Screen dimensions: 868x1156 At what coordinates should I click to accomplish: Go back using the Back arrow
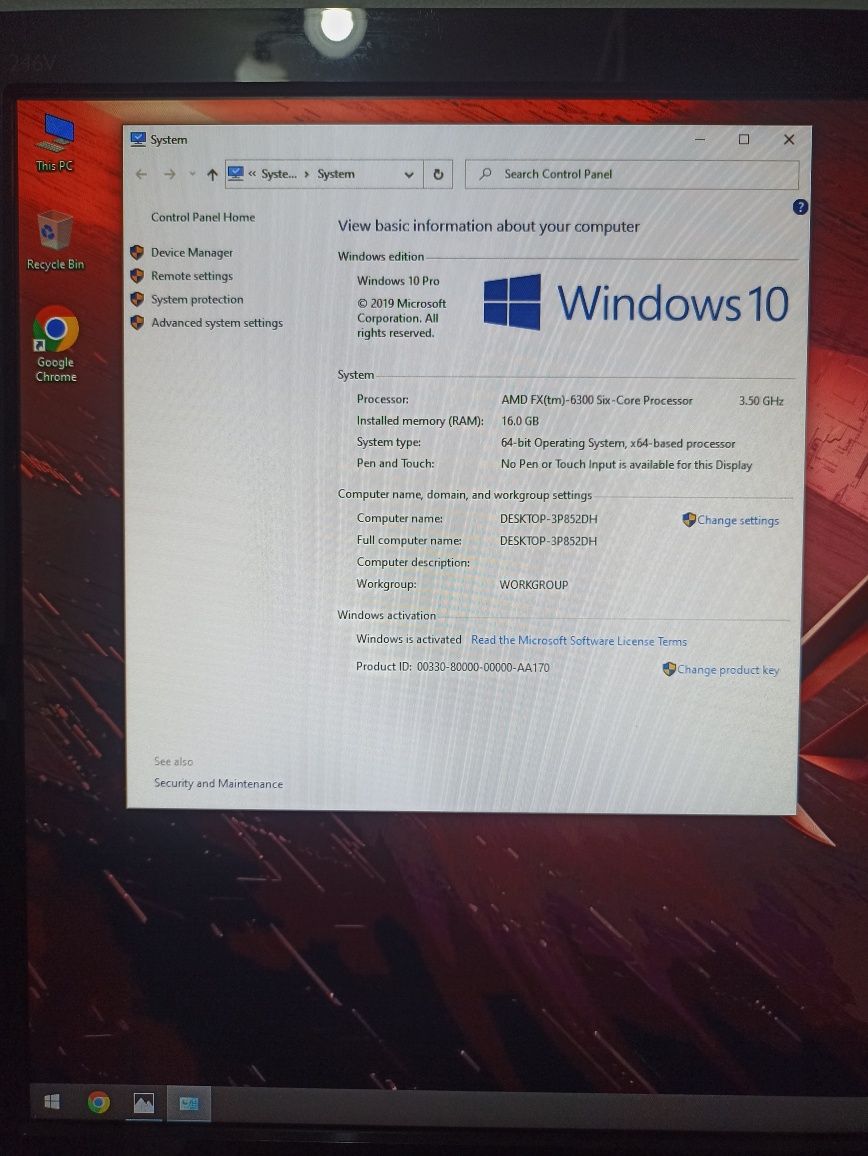142,175
